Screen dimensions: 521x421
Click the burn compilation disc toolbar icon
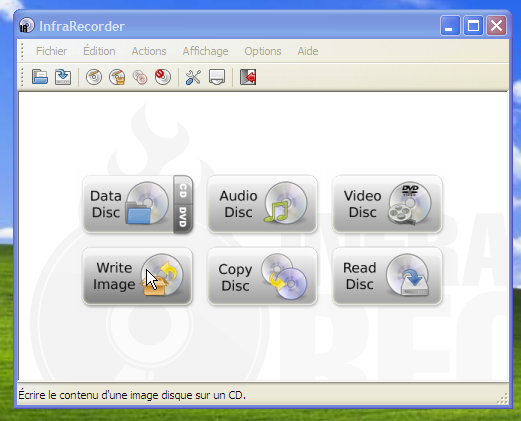click(94, 77)
